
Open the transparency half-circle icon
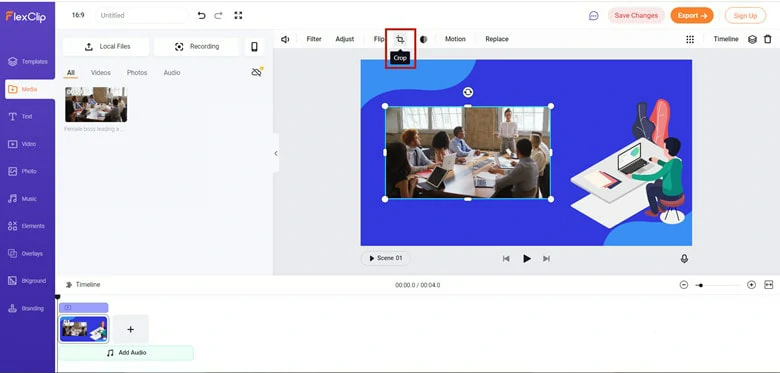tap(423, 39)
